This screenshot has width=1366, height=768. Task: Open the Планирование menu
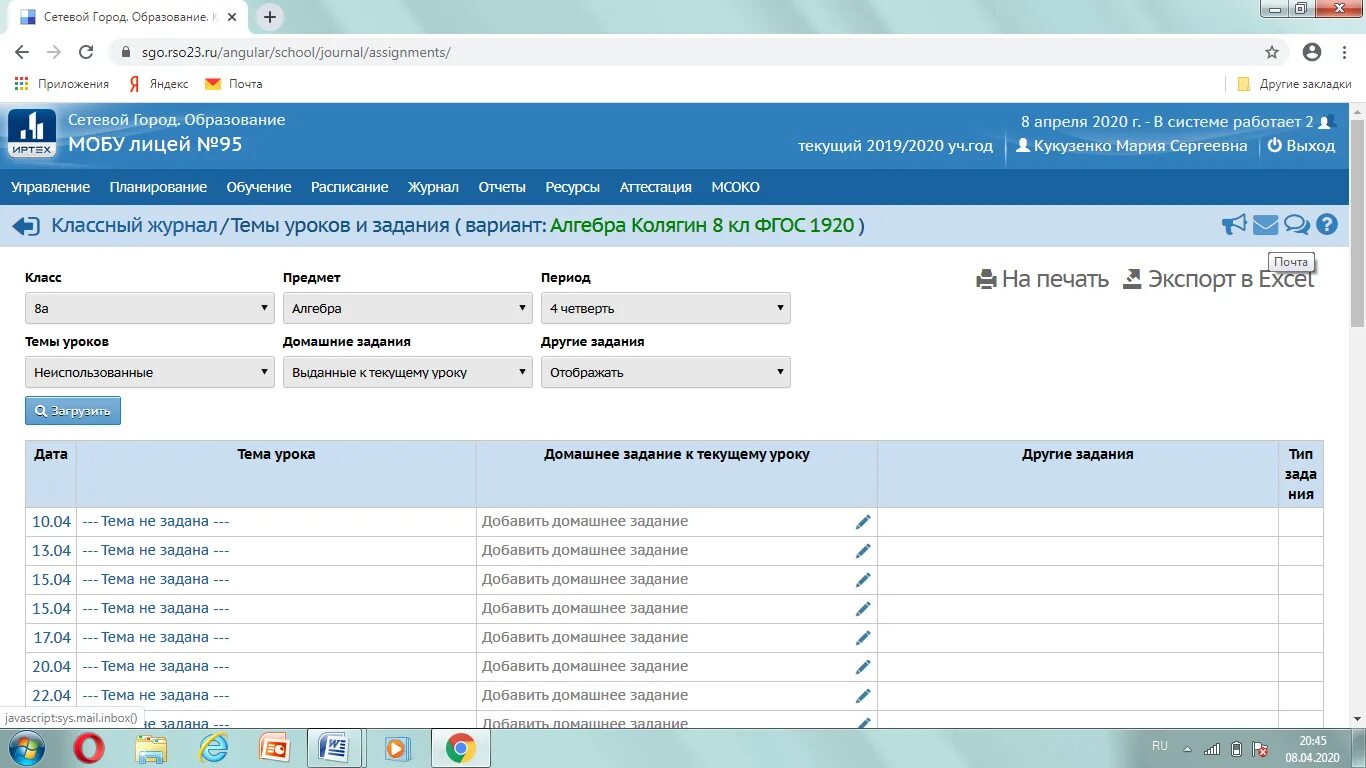[x=158, y=187]
